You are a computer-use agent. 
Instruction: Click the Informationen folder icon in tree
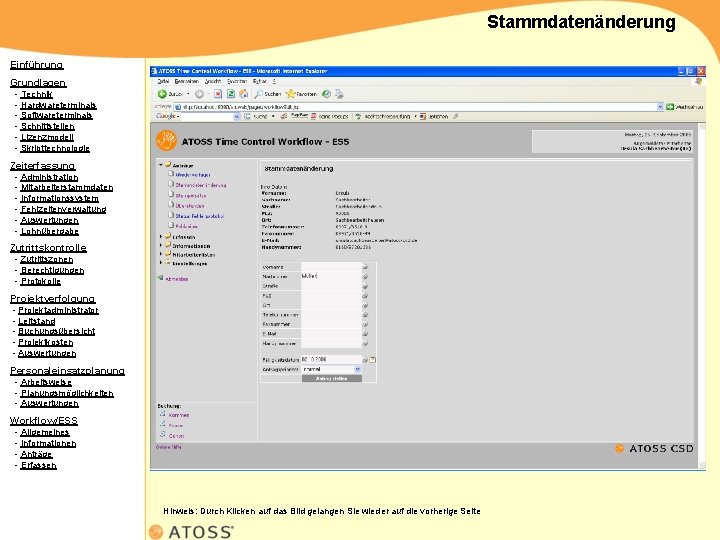pyautogui.click(x=168, y=245)
